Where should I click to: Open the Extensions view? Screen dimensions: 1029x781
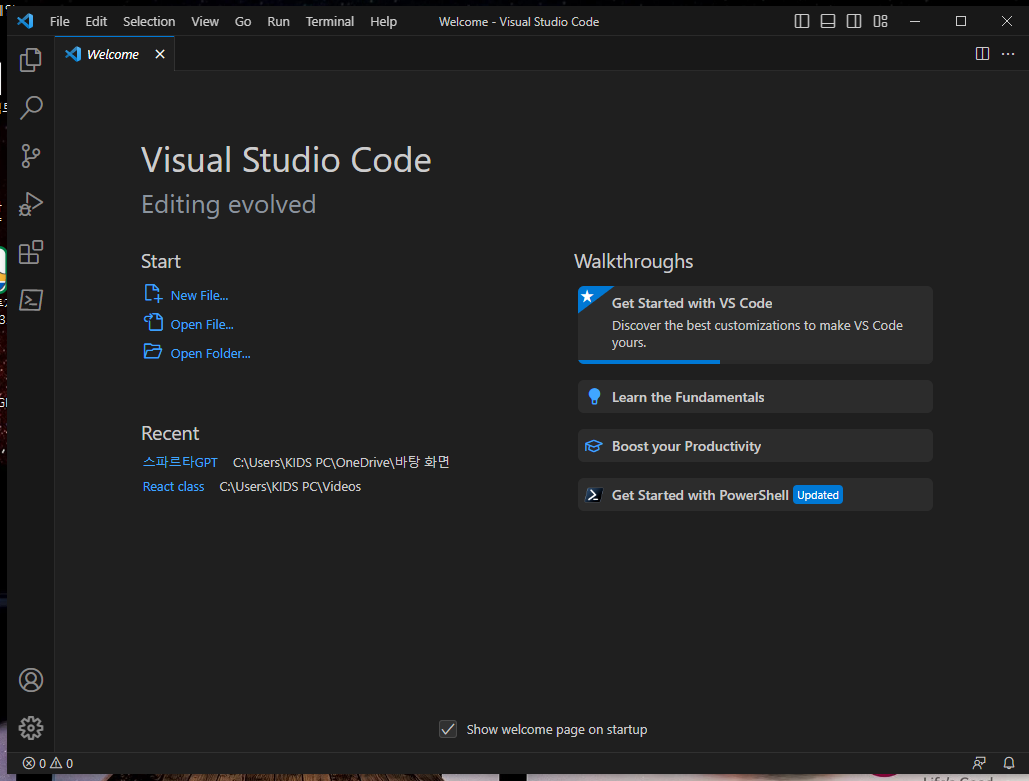click(30, 252)
